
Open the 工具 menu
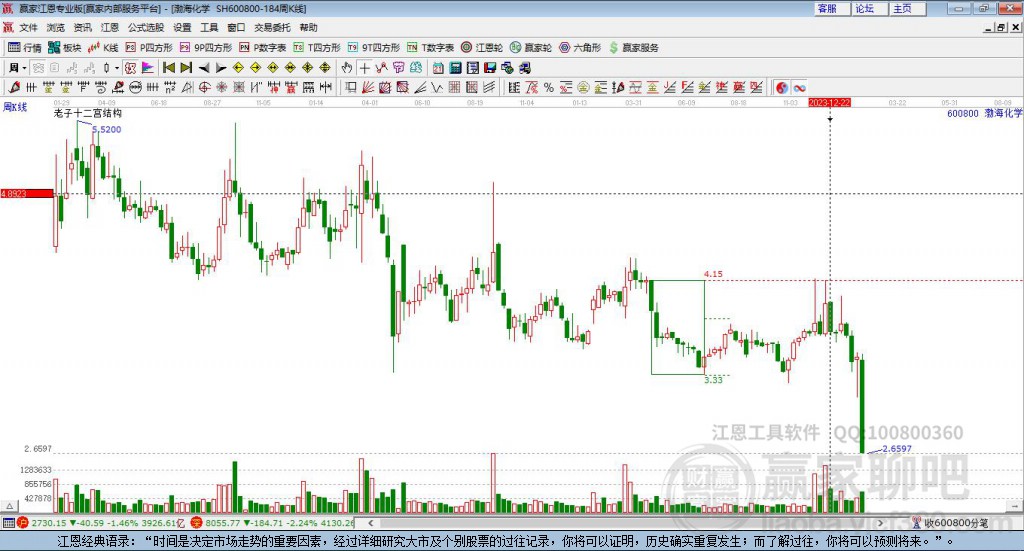[x=209, y=27]
